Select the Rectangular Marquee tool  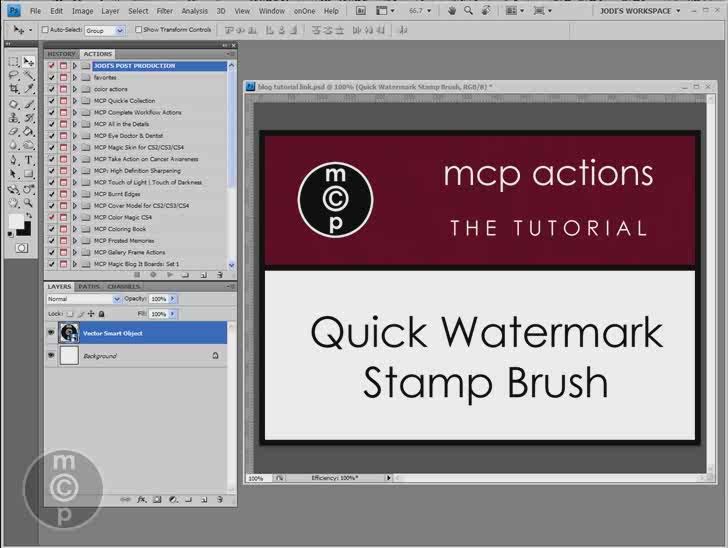click(x=13, y=62)
